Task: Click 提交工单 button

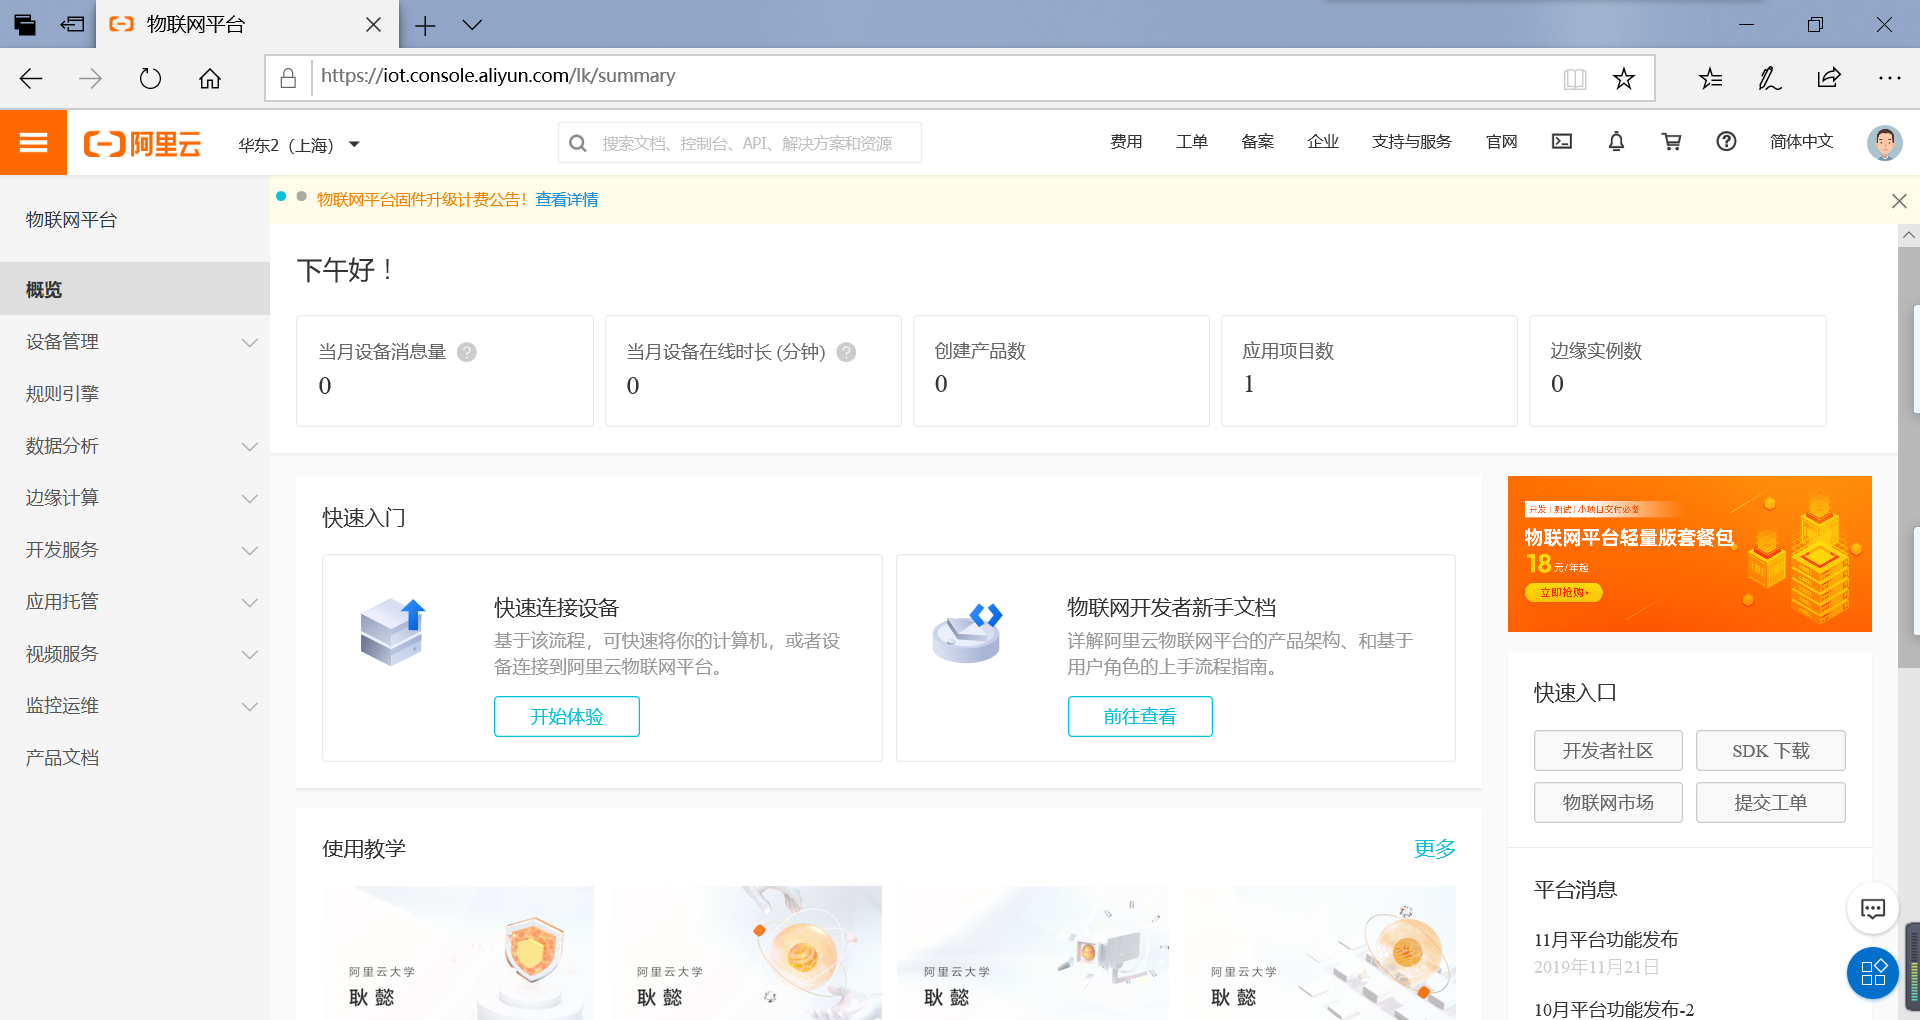Action: pos(1771,803)
